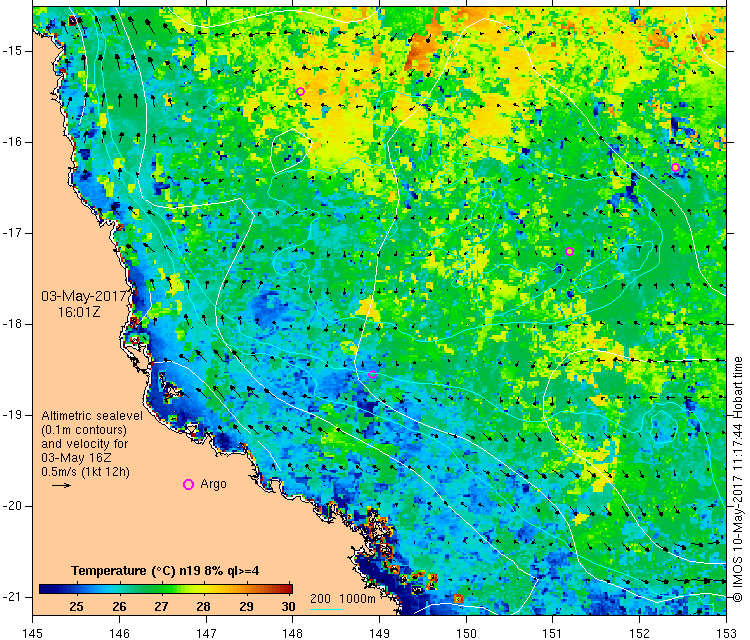This screenshot has height=640, width=750.
Task: Click the '16:01Z' time label
Action: point(79,312)
